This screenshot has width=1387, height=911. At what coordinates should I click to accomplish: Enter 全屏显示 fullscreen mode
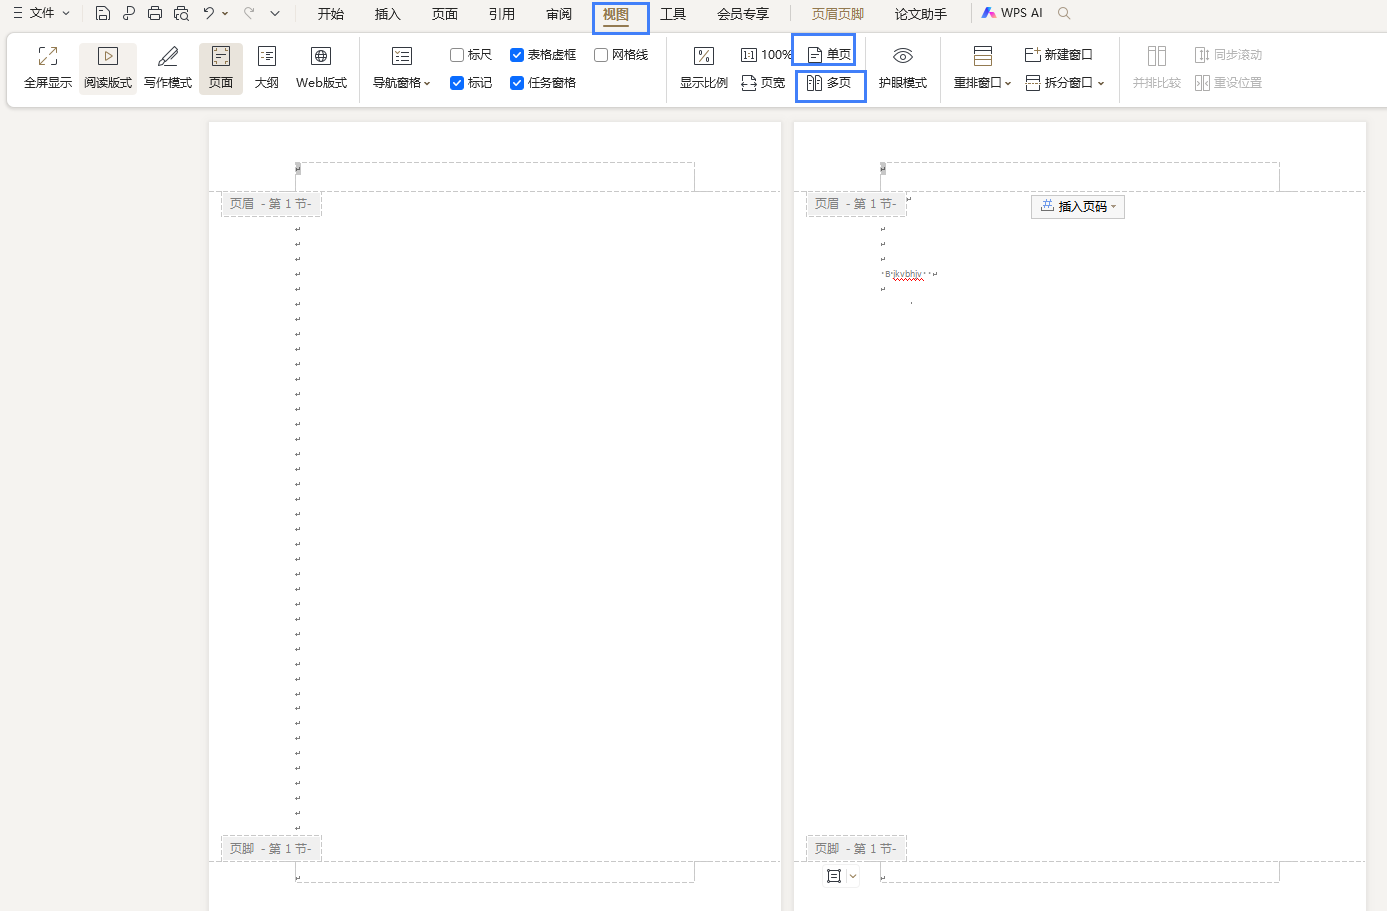click(x=48, y=68)
